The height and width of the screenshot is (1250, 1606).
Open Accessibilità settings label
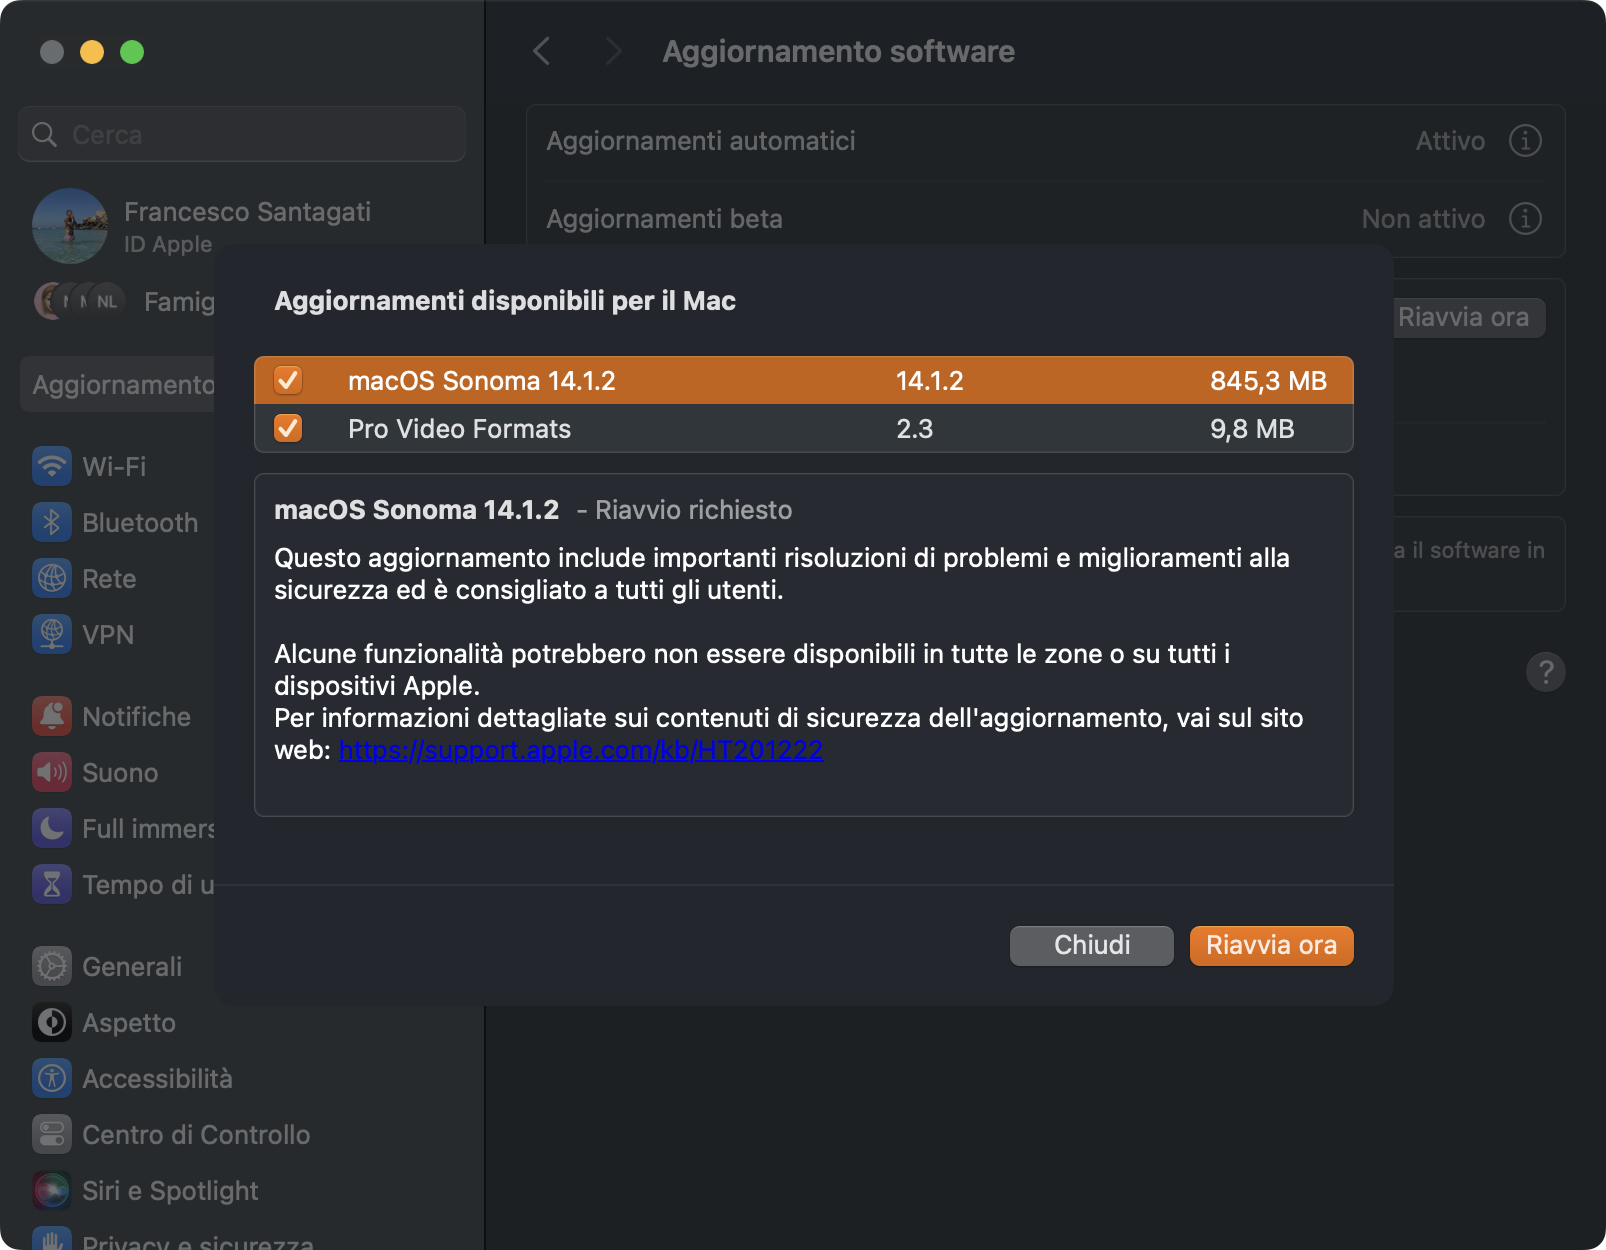click(x=157, y=1079)
